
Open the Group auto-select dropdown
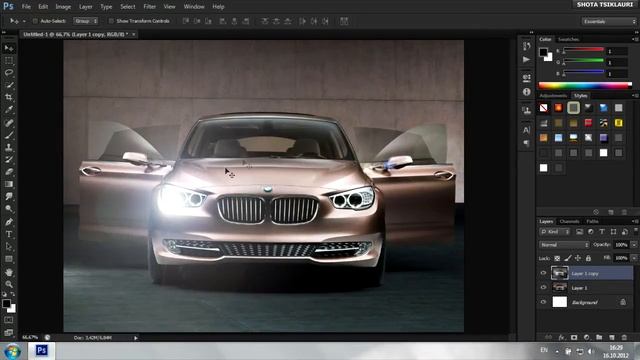click(x=86, y=21)
